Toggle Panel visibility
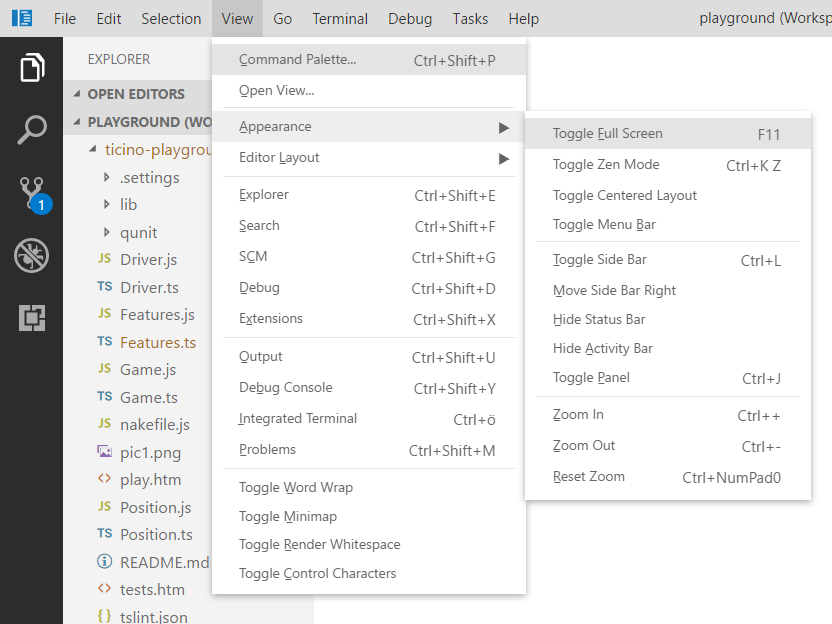The height and width of the screenshot is (624, 832). click(668, 378)
